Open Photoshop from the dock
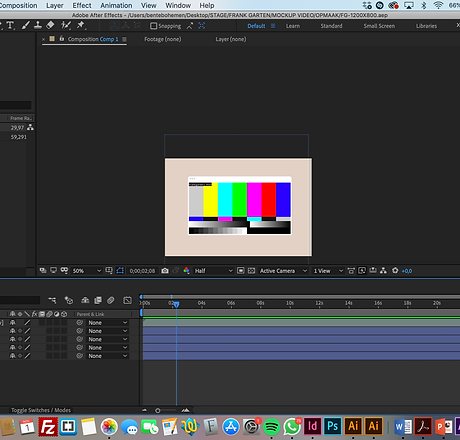 [332, 426]
